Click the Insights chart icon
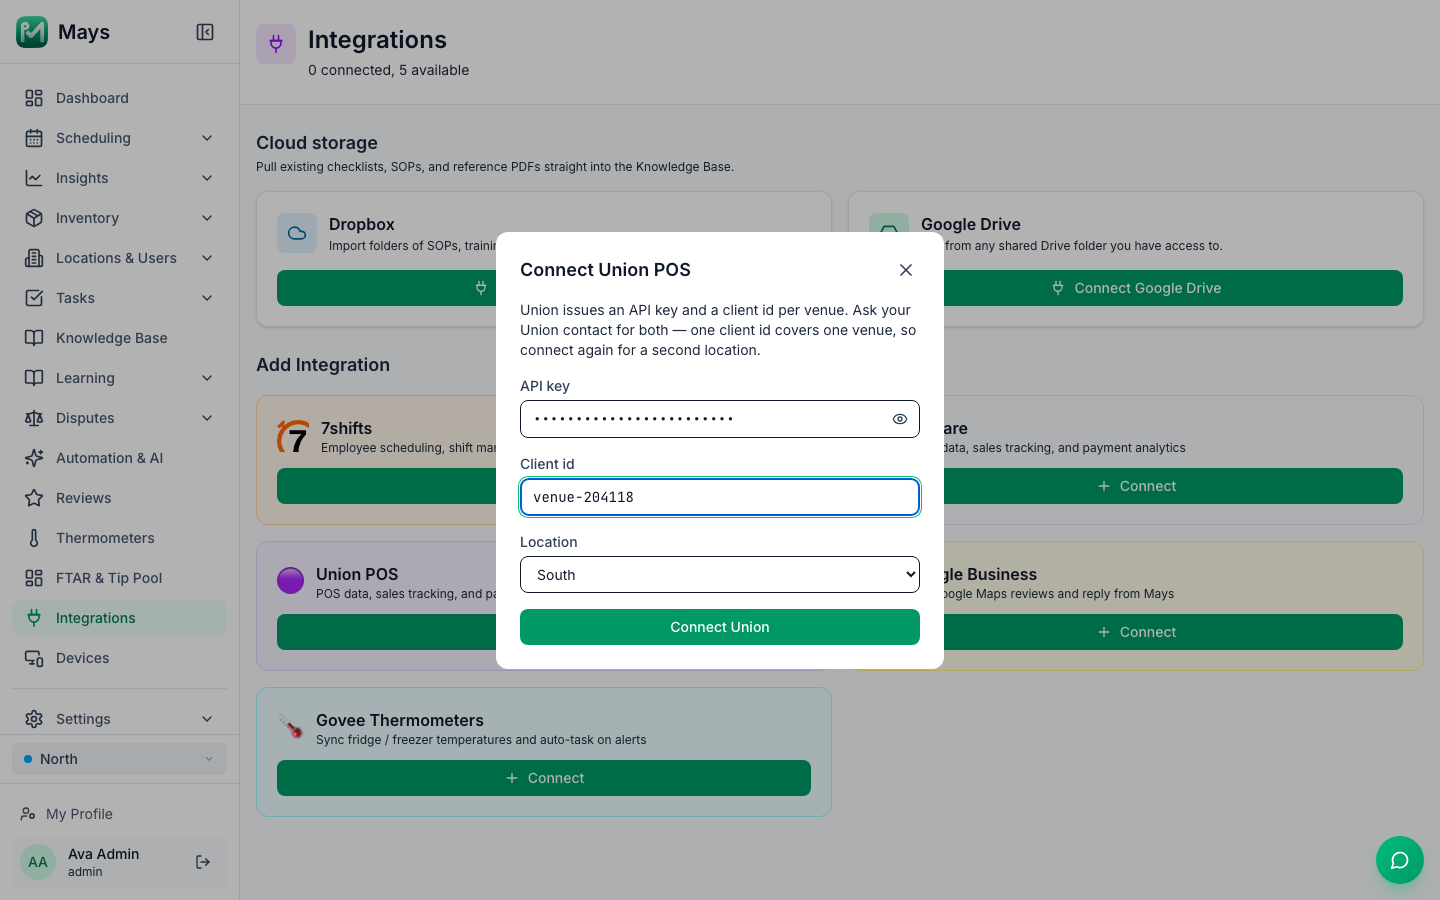The height and width of the screenshot is (900, 1440). click(x=34, y=178)
